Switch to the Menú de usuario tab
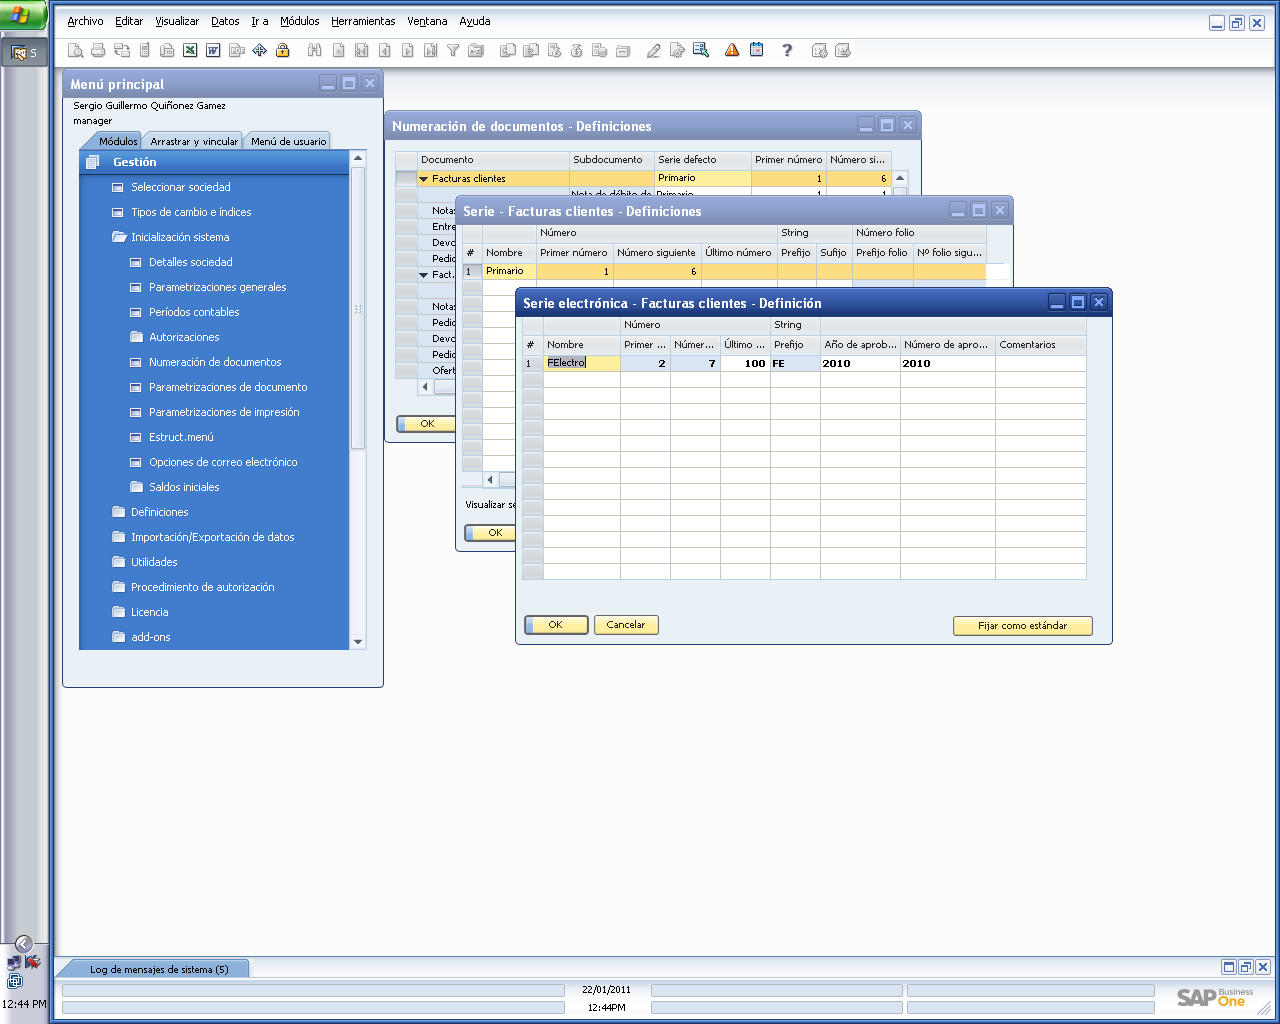 coord(287,141)
